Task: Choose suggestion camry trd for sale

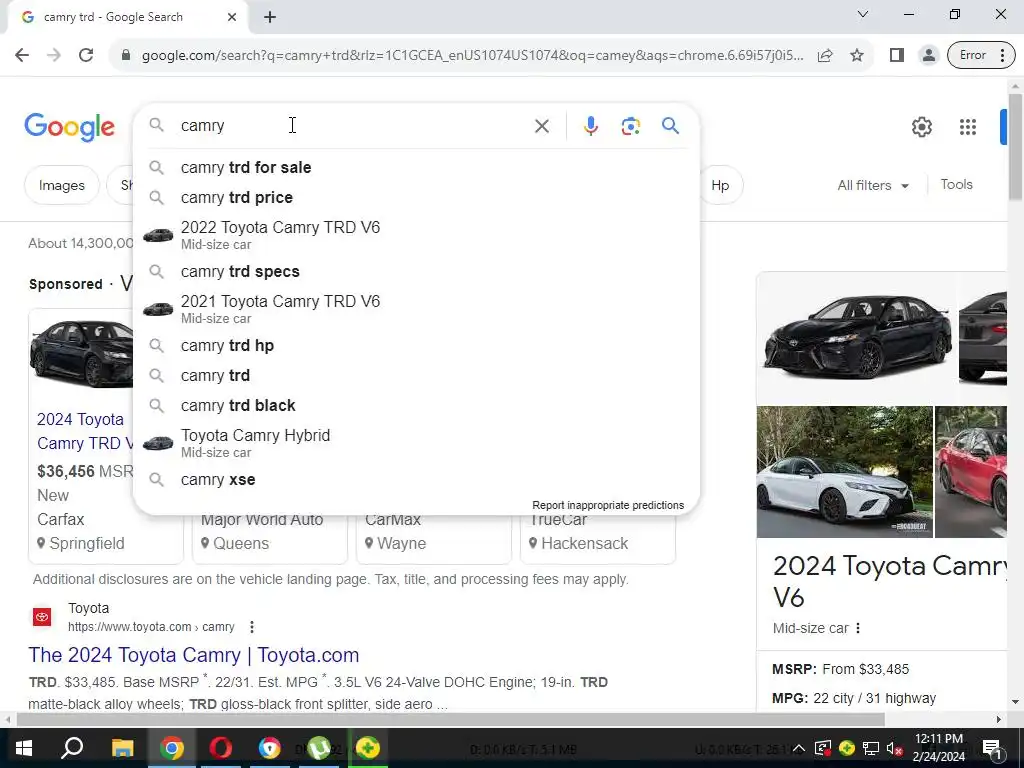Action: [416, 168]
